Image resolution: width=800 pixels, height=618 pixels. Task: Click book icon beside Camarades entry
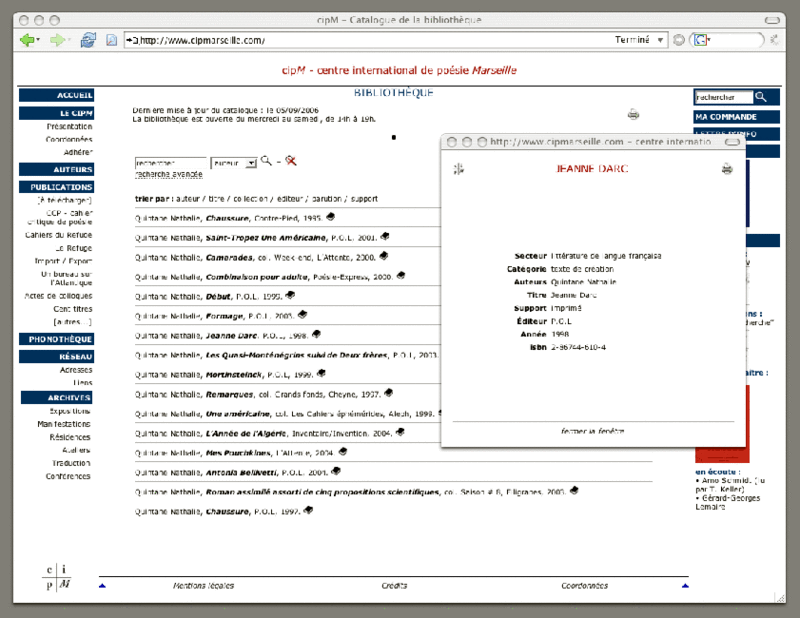click(384, 256)
